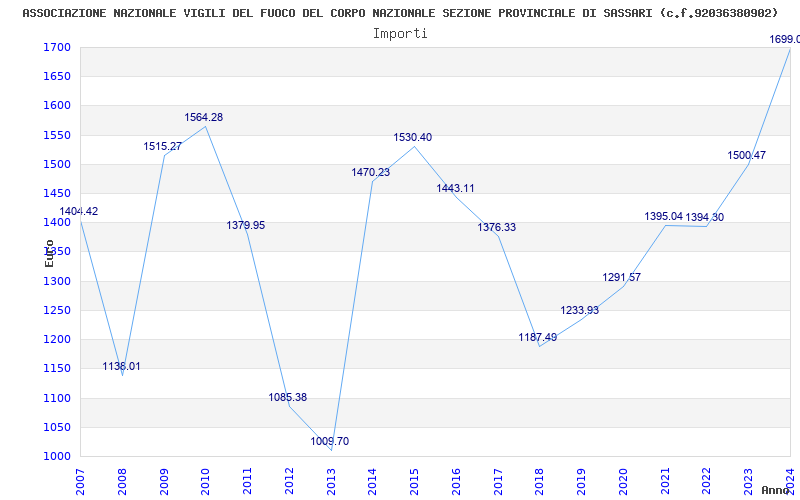800x500 pixels.
Task: Click the 2021 x-axis year label
Action: point(665,482)
